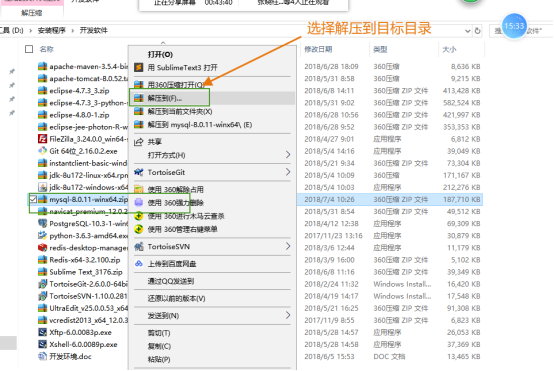The image size is (554, 371).
Task: Click the icon beside 使用 360管理右键菜单
Action: click(x=138, y=229)
